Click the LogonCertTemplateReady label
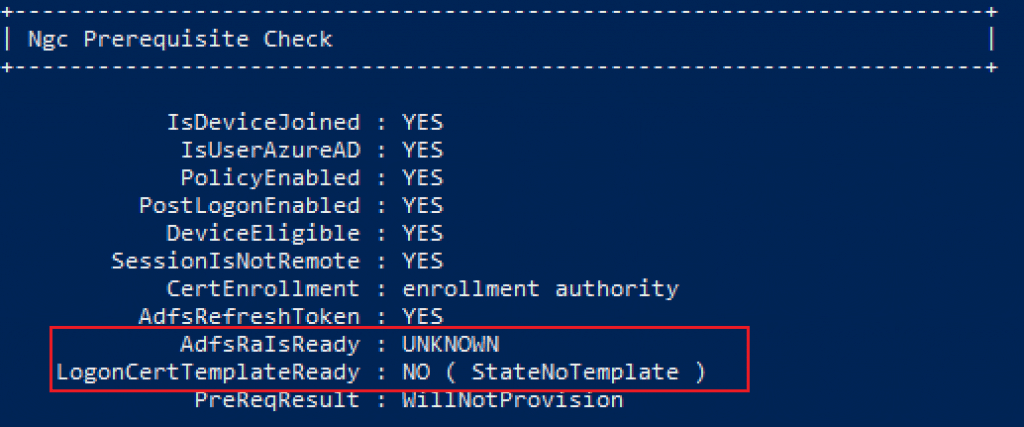 pyautogui.click(x=208, y=372)
